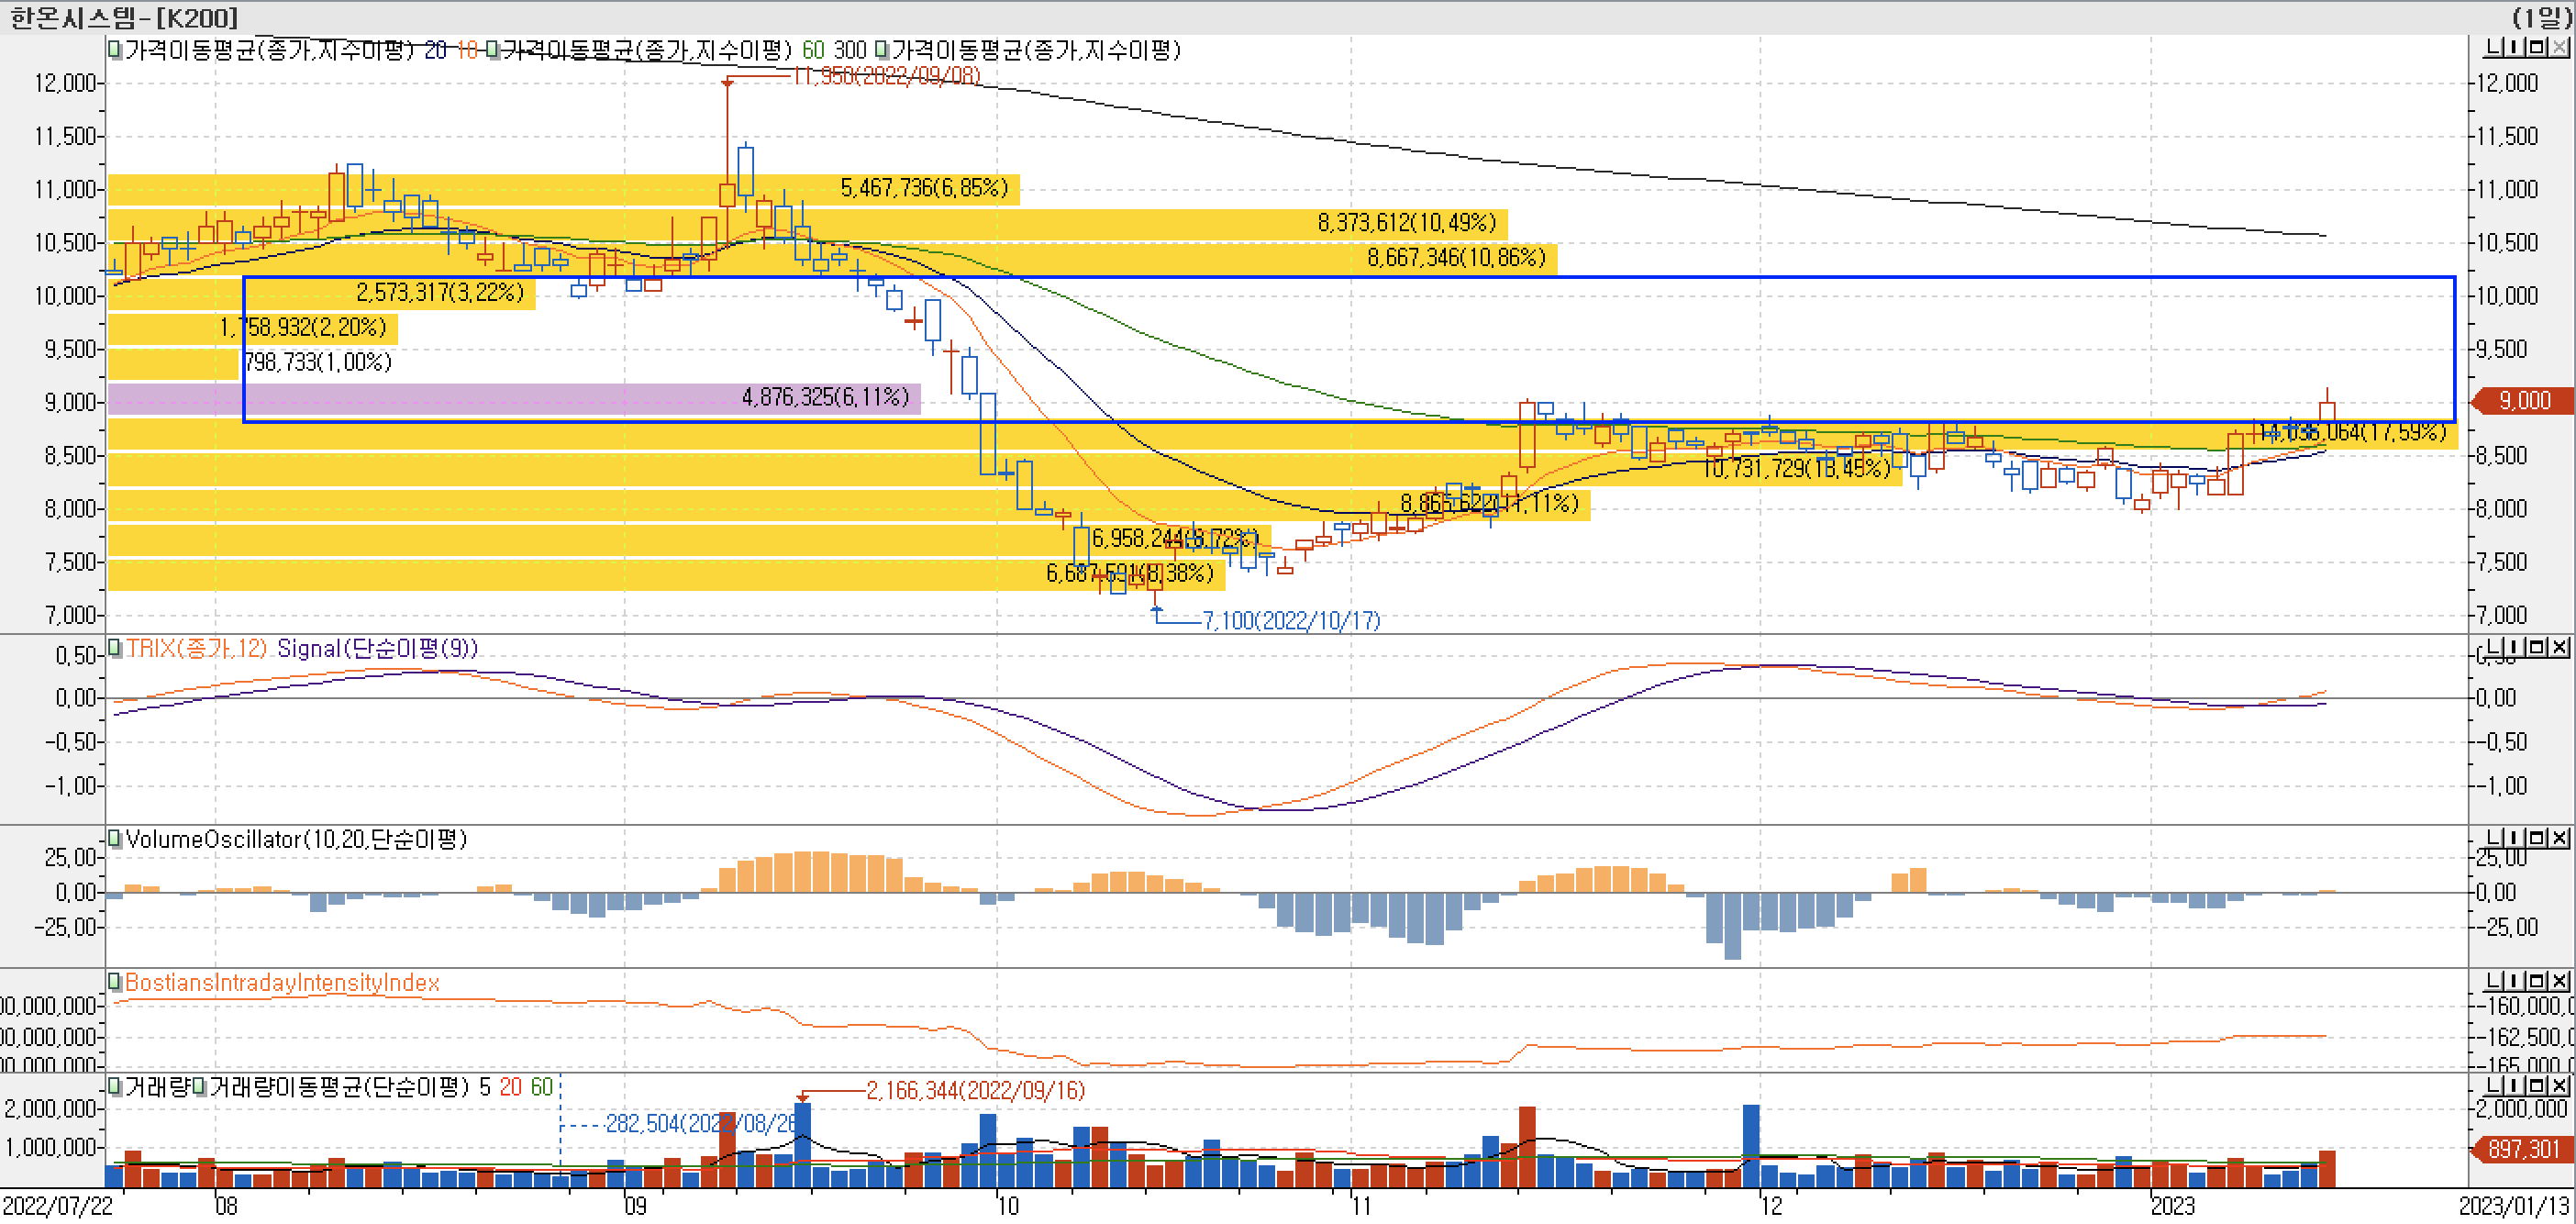The image size is (2576, 1224).
Task: Click the 'L' button on the volume panel
Action: pos(2494,1085)
